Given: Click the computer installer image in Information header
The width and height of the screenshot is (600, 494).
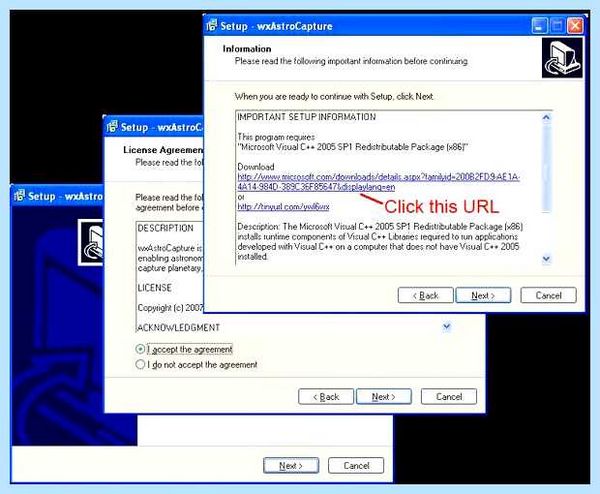Looking at the screenshot, I should 562,58.
